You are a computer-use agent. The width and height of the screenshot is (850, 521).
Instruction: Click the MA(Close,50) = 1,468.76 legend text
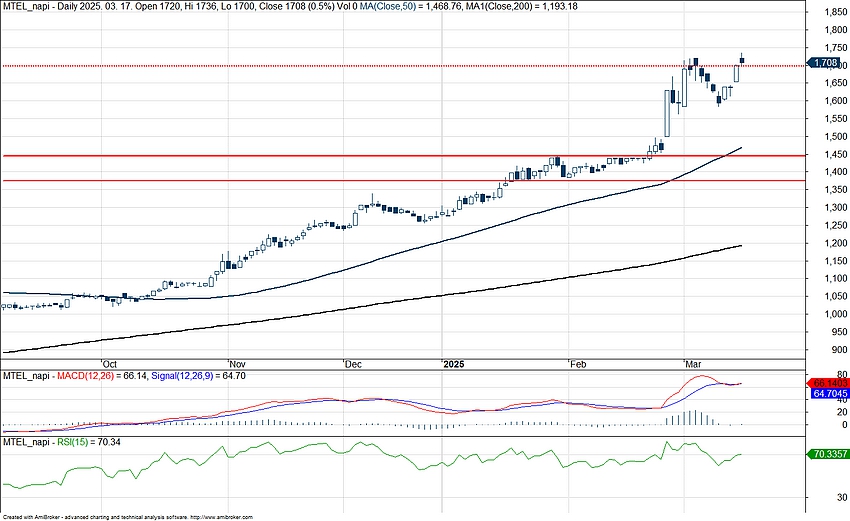click(x=411, y=7)
